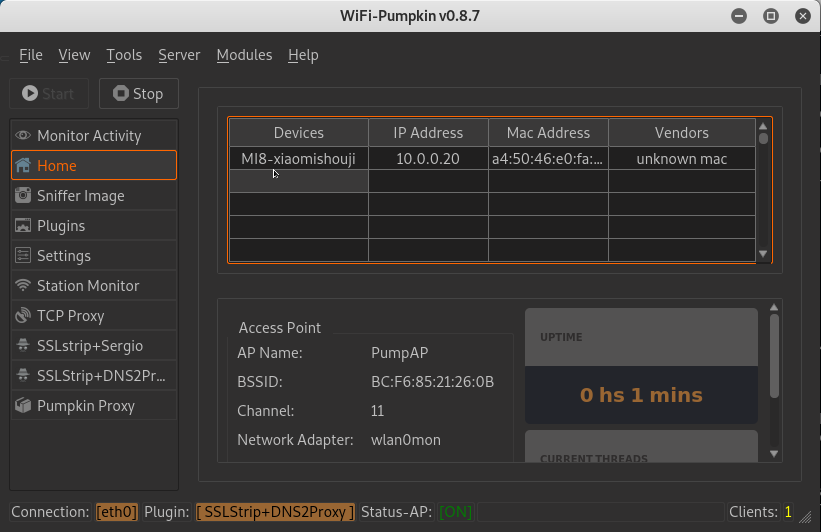The width and height of the screenshot is (821, 532).
Task: Open the Server menu
Action: point(179,55)
